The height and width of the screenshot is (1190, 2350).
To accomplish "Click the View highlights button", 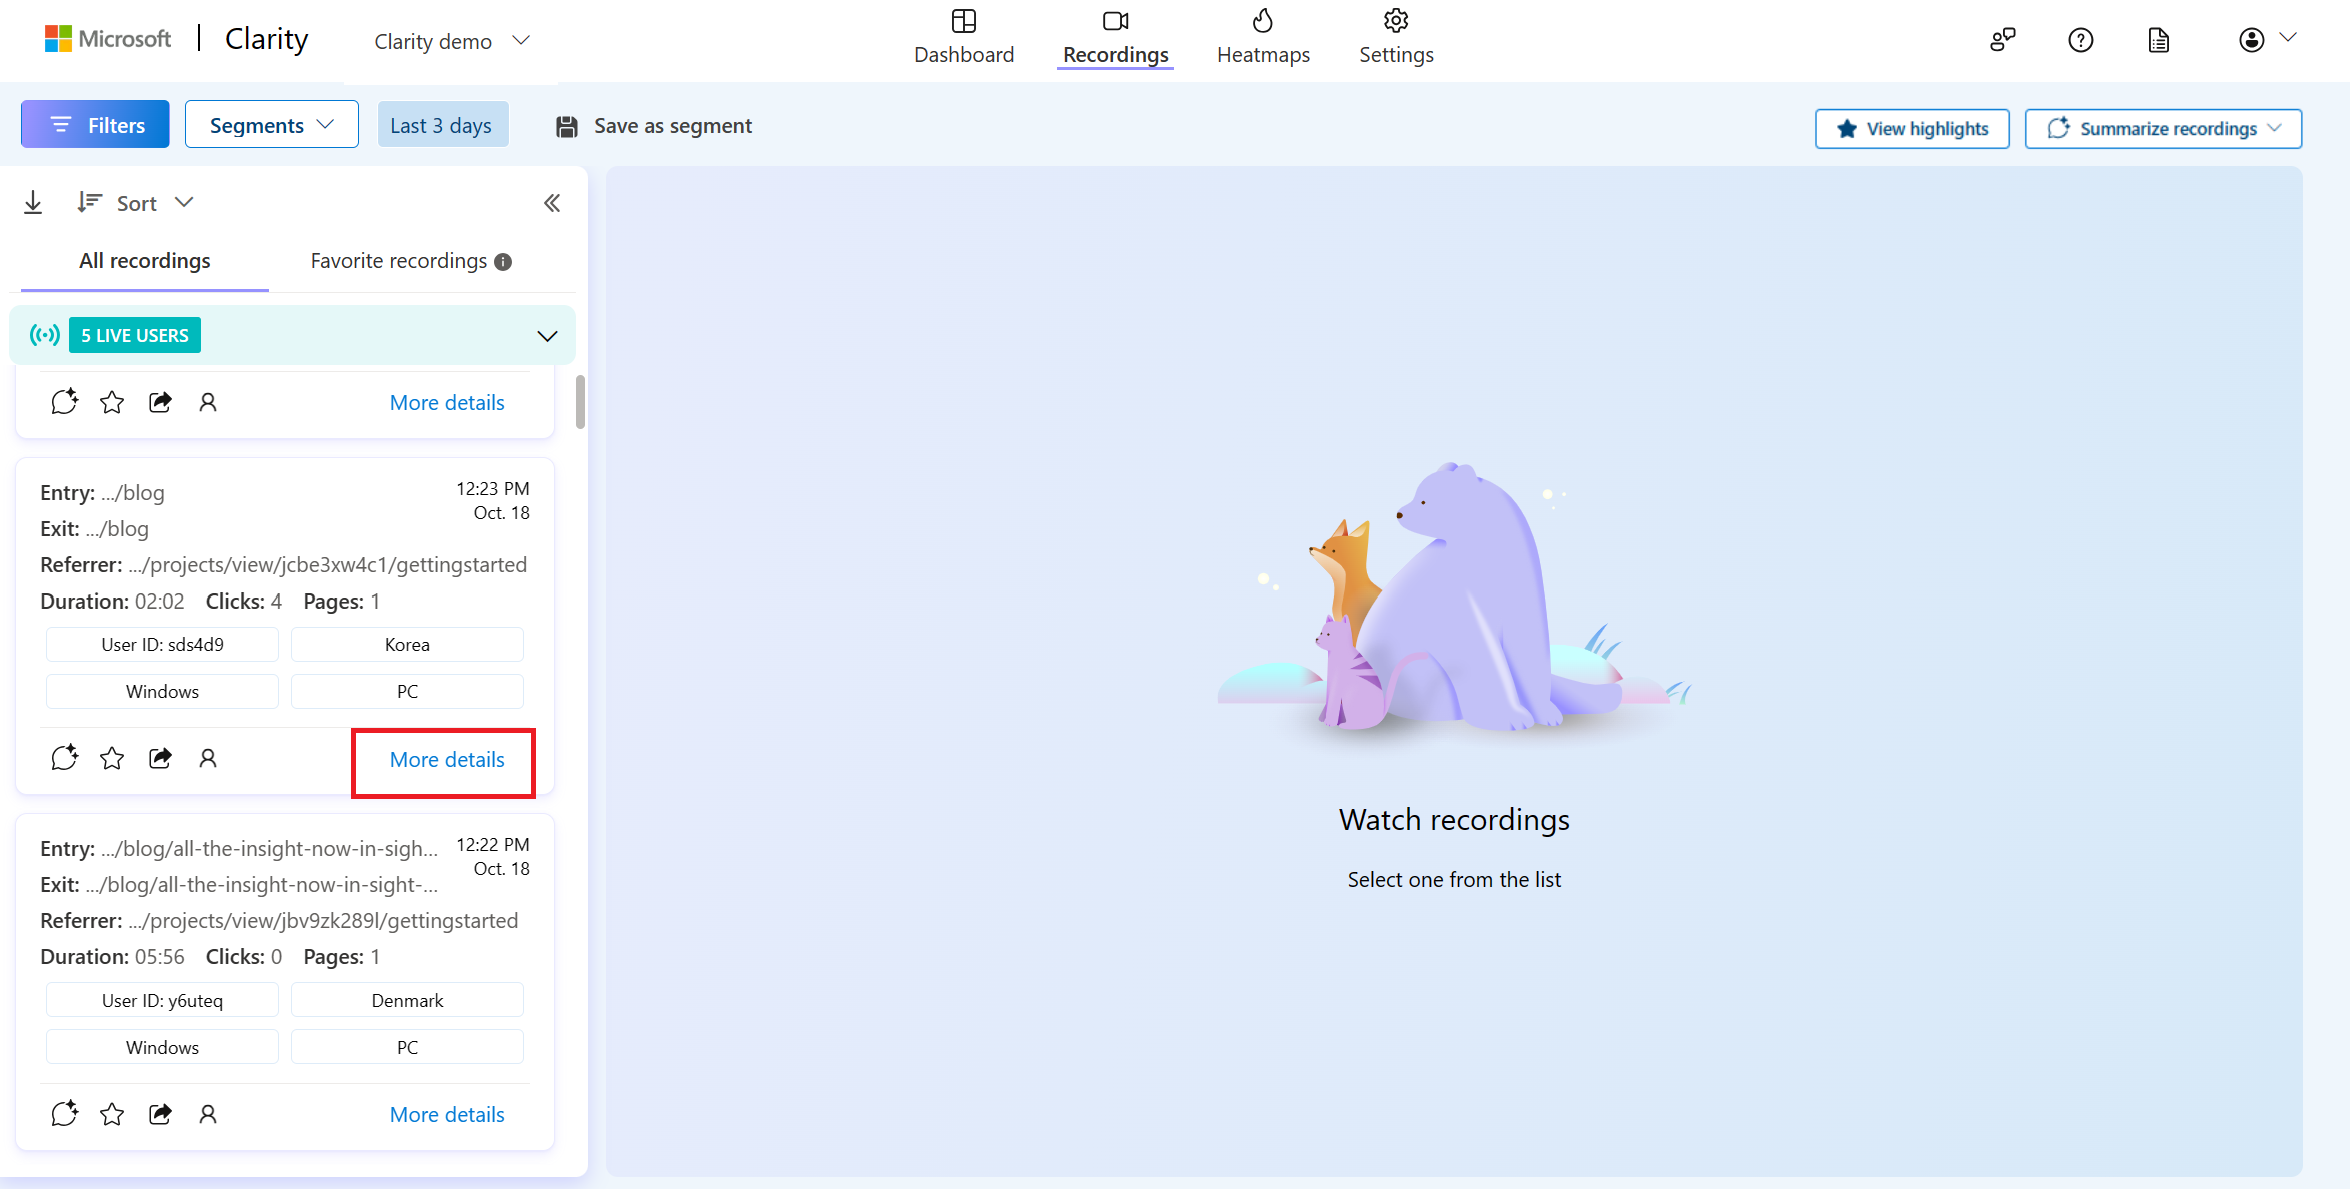I will tap(1912, 129).
